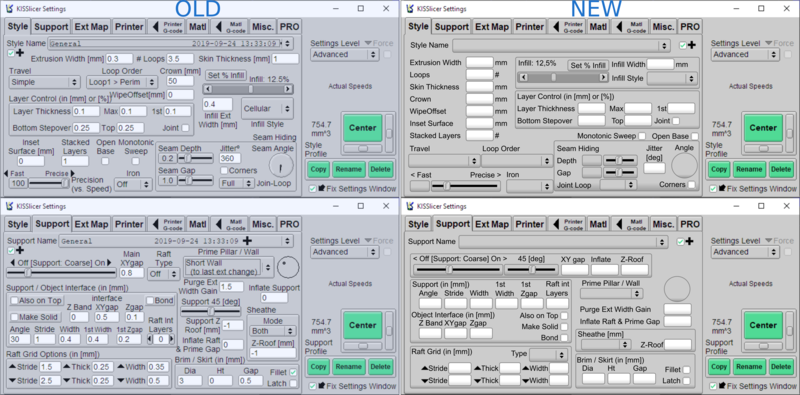This screenshot has width=800, height=395.
Task: Open Printer G-code tab in OLD Support window
Action: click(166, 224)
